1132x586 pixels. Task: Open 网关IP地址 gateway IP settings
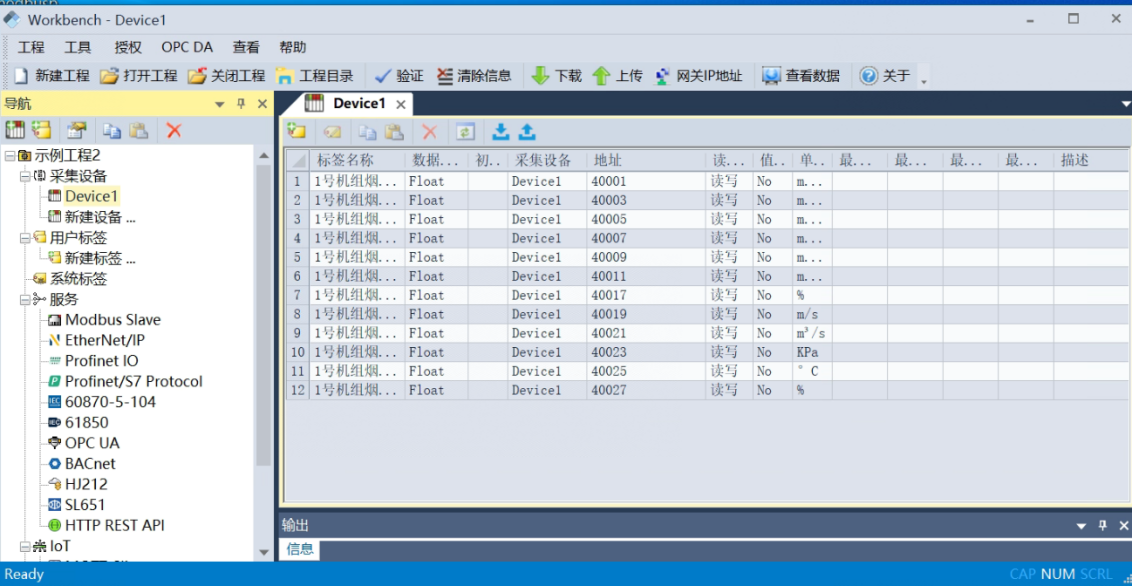697,76
